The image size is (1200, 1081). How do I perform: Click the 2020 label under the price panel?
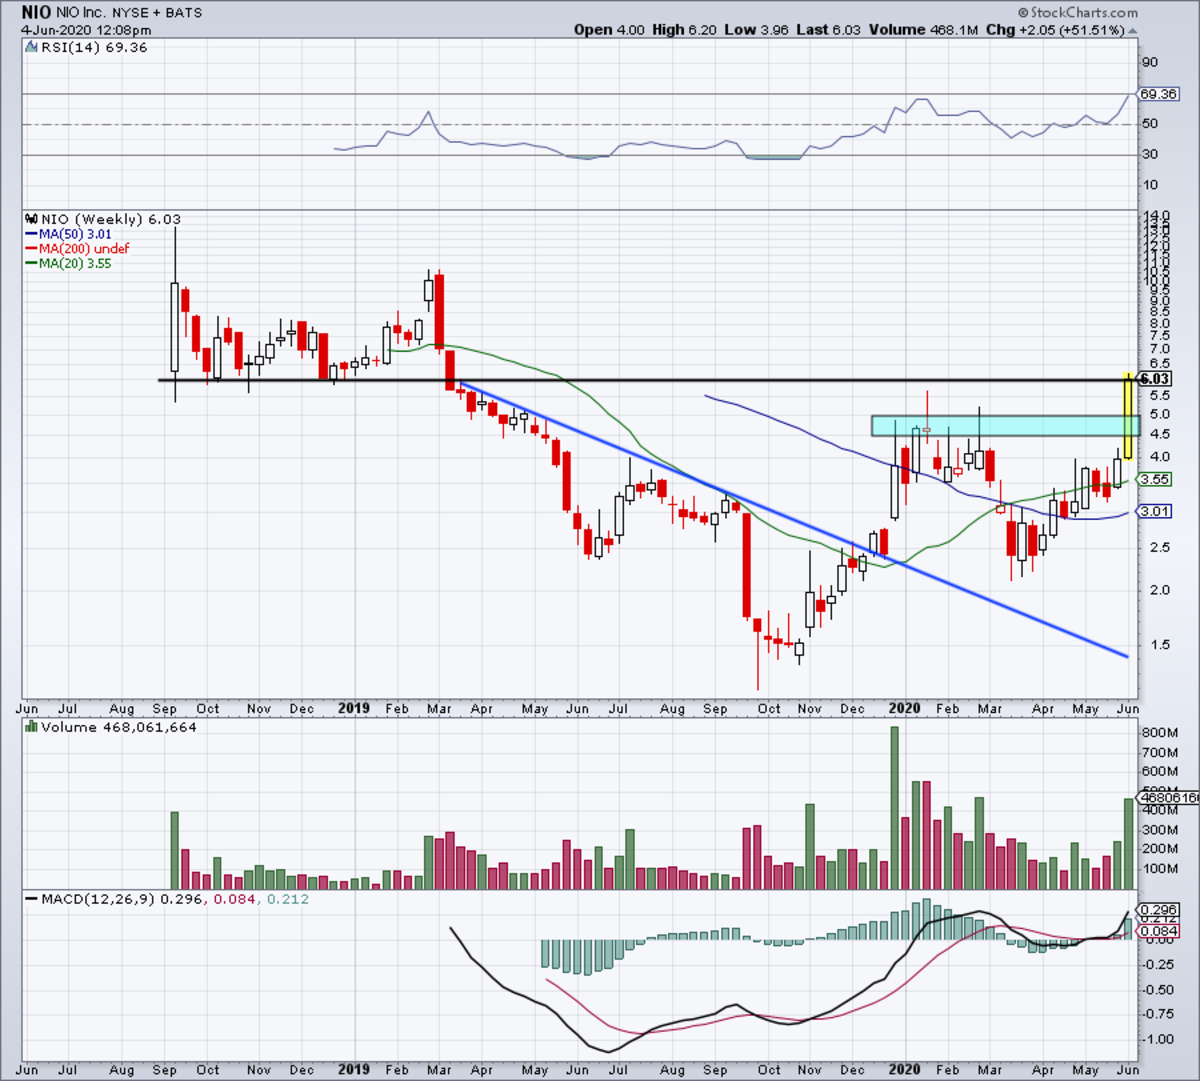click(x=904, y=708)
